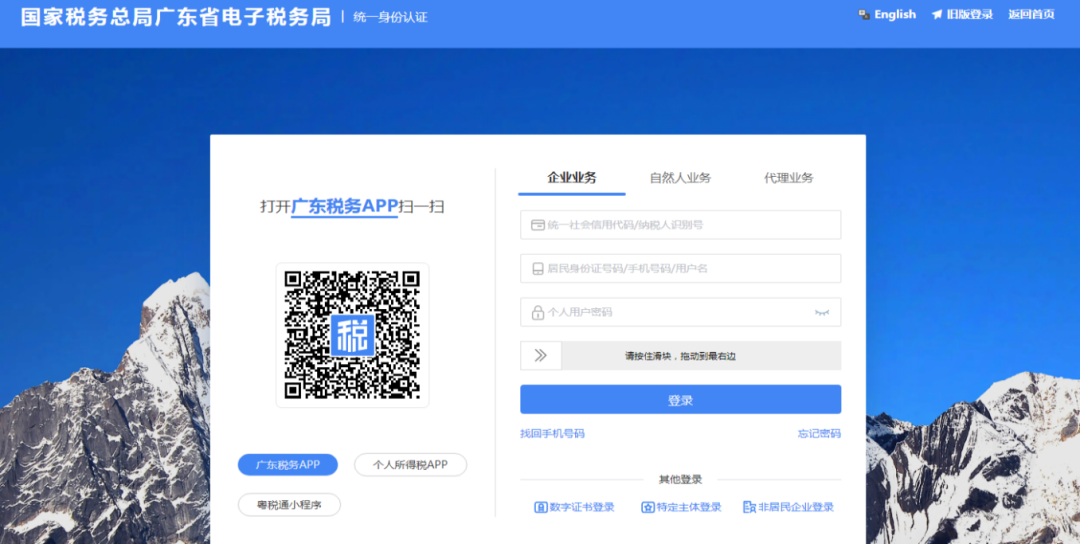
Task: Click the card icon in credit code field
Action: point(538,225)
